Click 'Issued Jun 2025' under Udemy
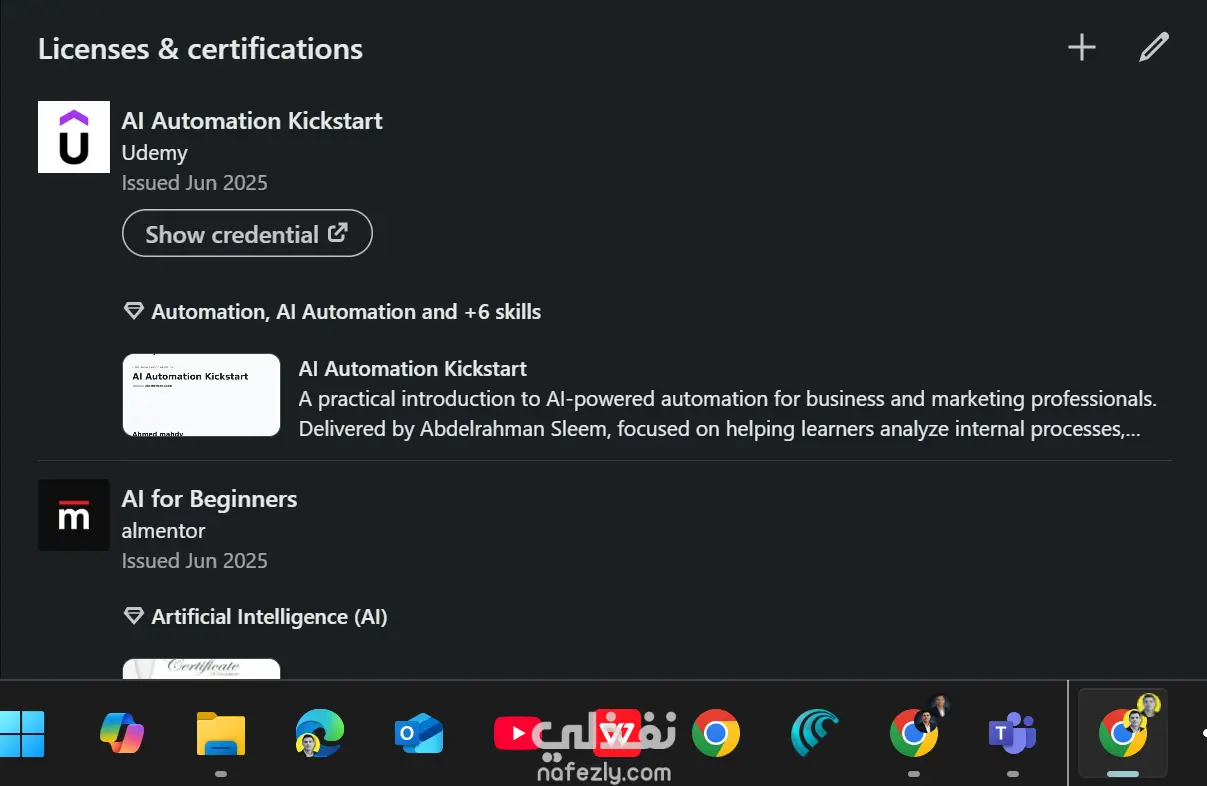 click(x=195, y=183)
